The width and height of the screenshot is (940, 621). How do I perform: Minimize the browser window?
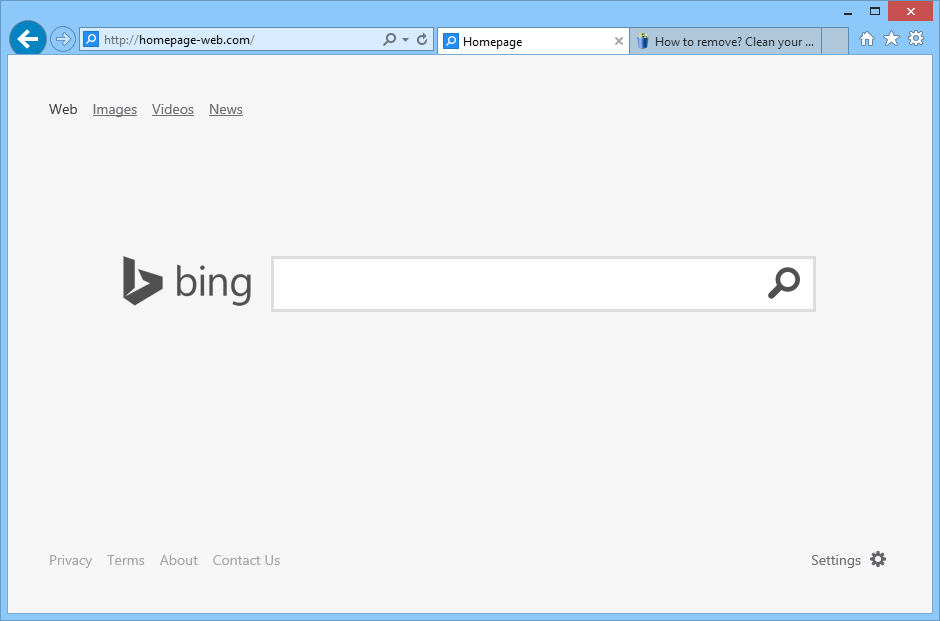coord(848,12)
